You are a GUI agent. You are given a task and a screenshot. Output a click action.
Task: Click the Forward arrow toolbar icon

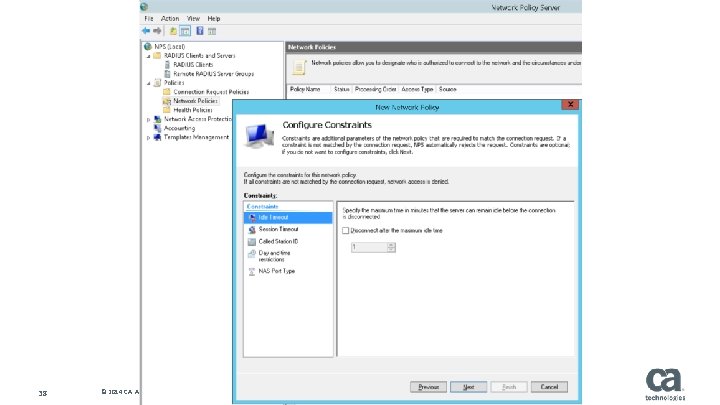pyautogui.click(x=157, y=31)
